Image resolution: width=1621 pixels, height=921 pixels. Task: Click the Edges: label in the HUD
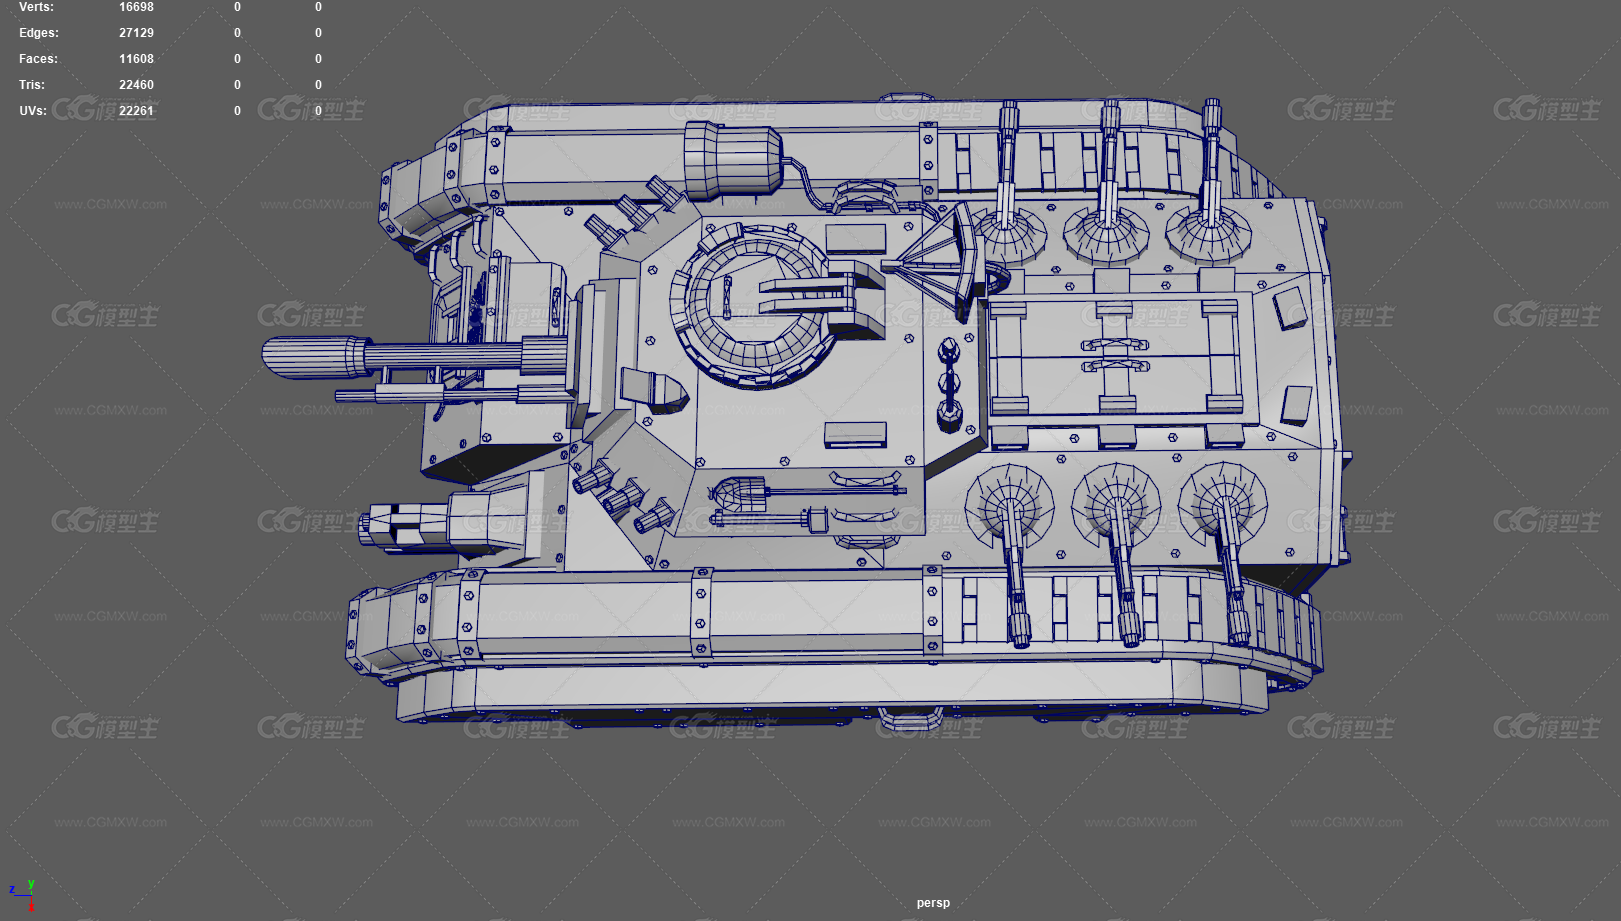pyautogui.click(x=38, y=33)
